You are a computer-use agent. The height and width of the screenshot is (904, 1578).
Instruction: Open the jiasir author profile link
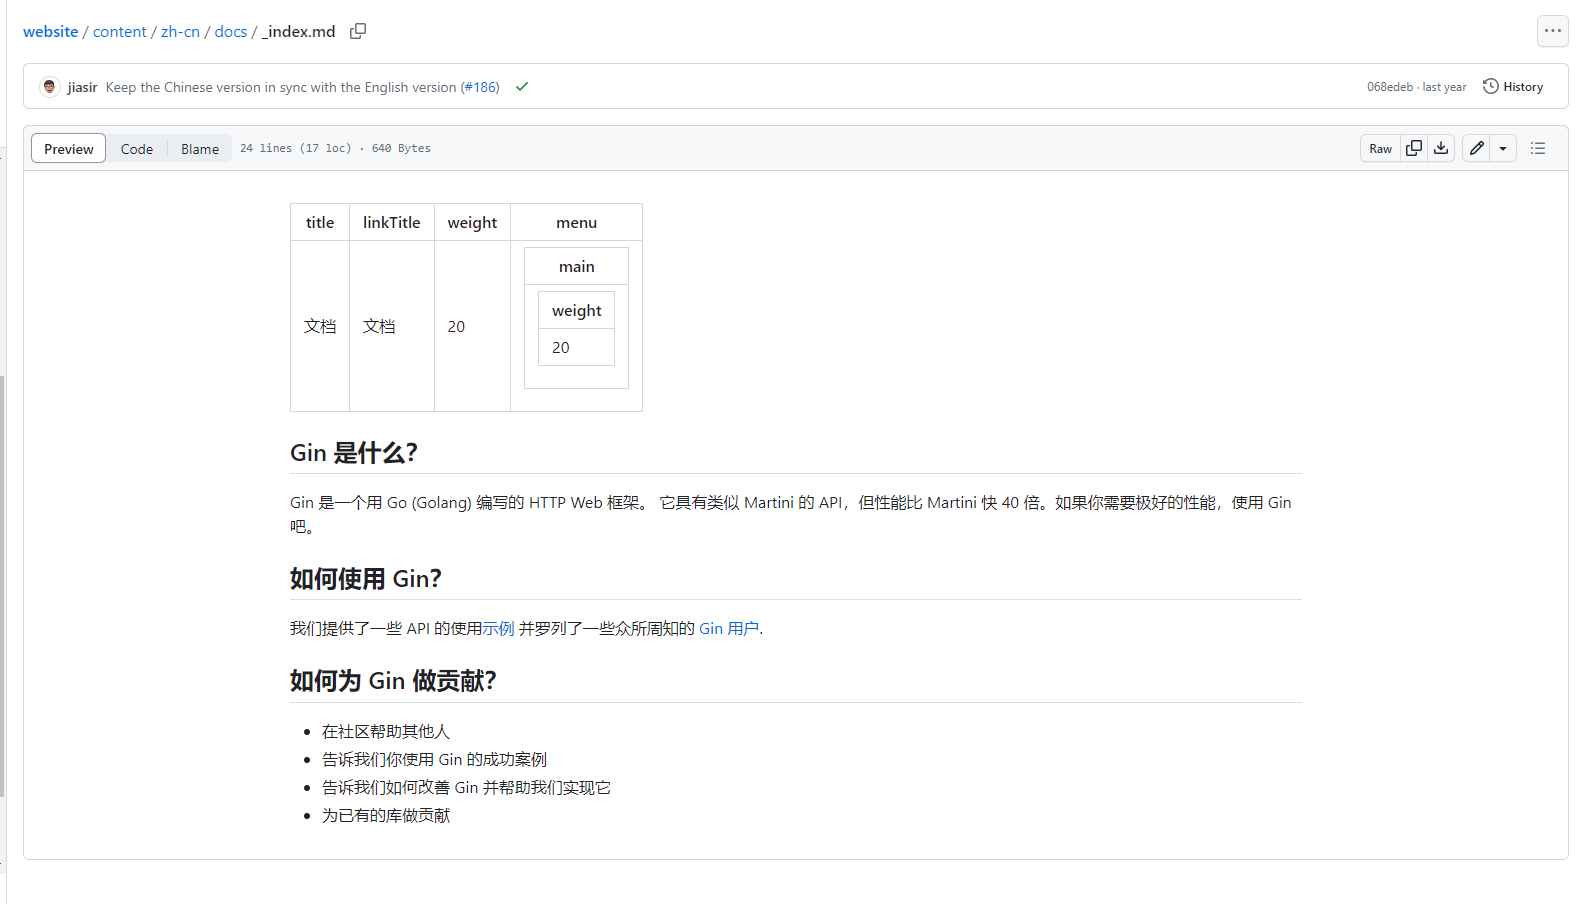point(82,87)
